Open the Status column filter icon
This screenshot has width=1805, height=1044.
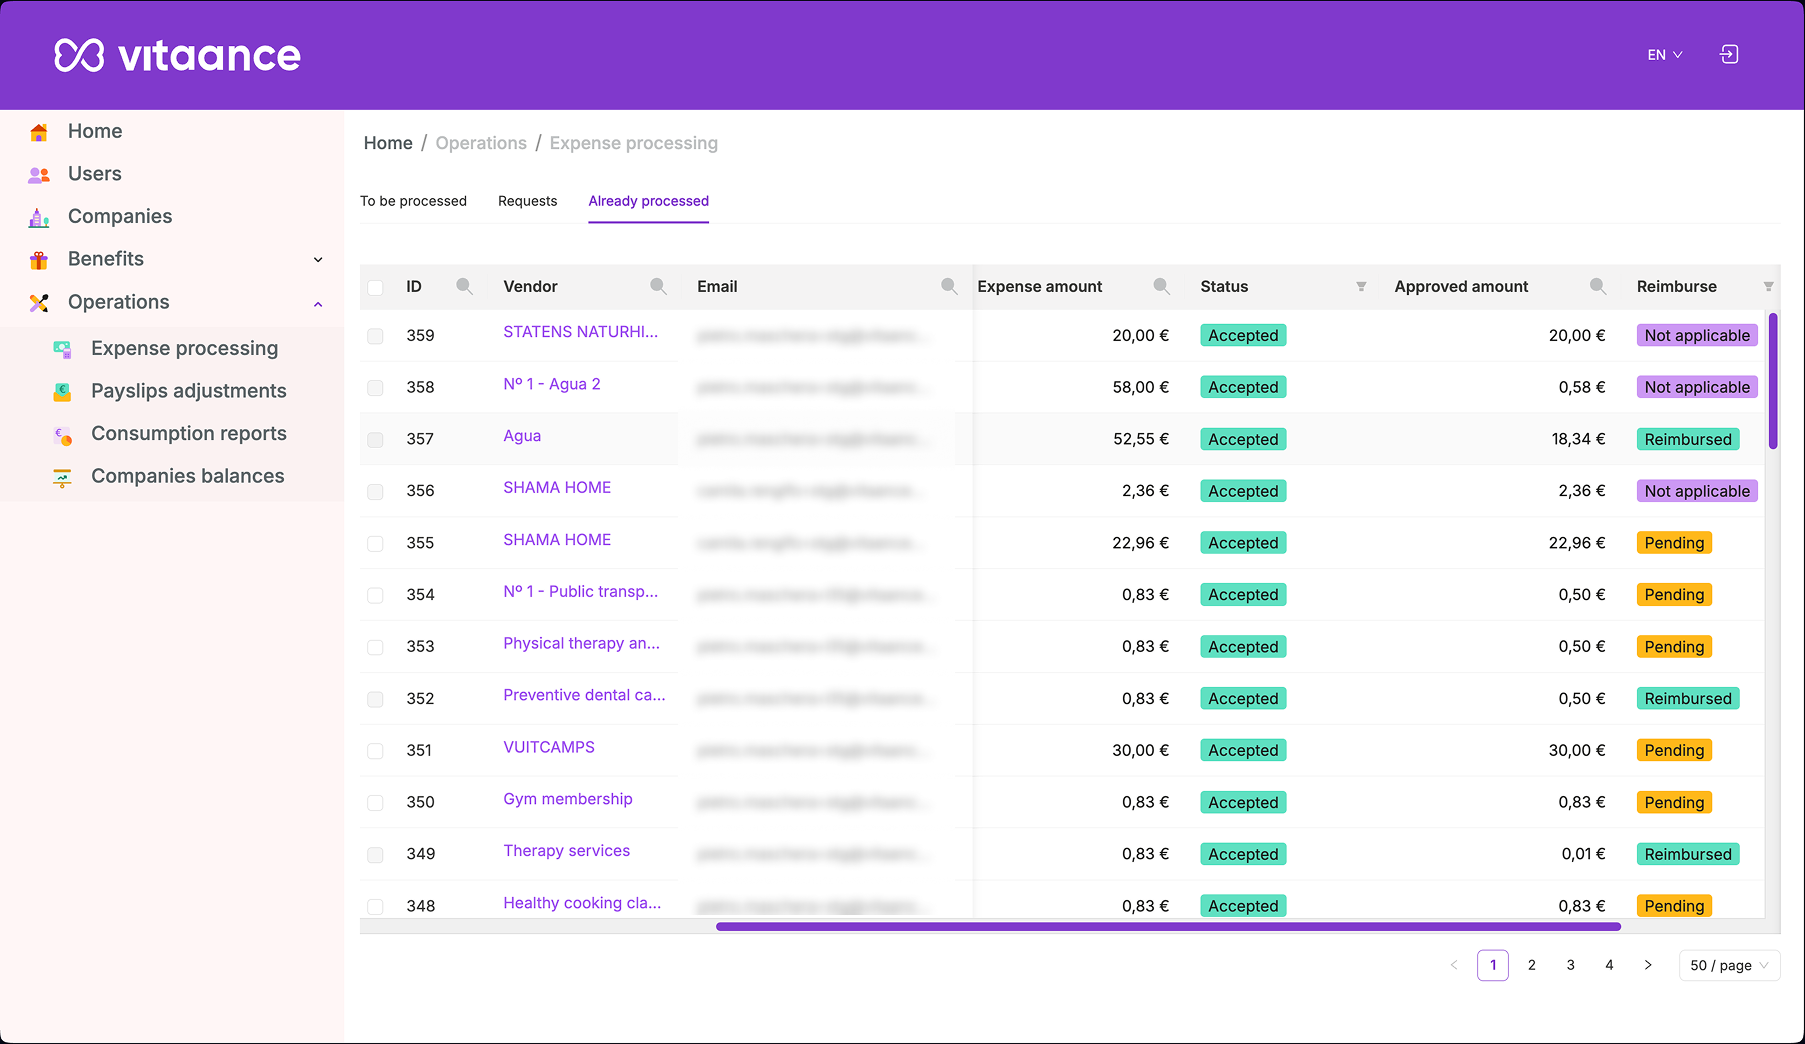[1361, 286]
